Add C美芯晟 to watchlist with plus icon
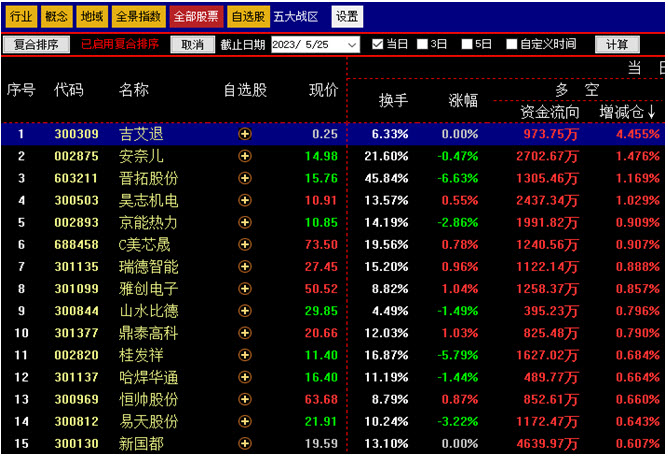Image resolution: width=668 pixels, height=461 pixels. 245,245
